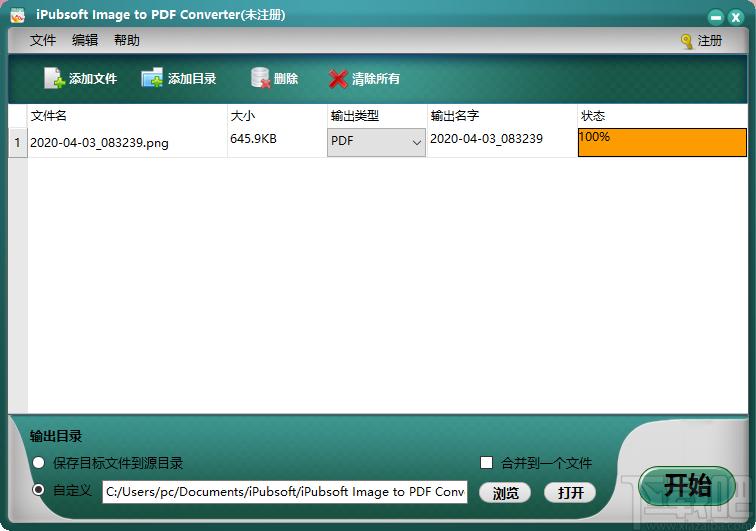Click the Open (打开) folder button
756x531 pixels.
570,492
